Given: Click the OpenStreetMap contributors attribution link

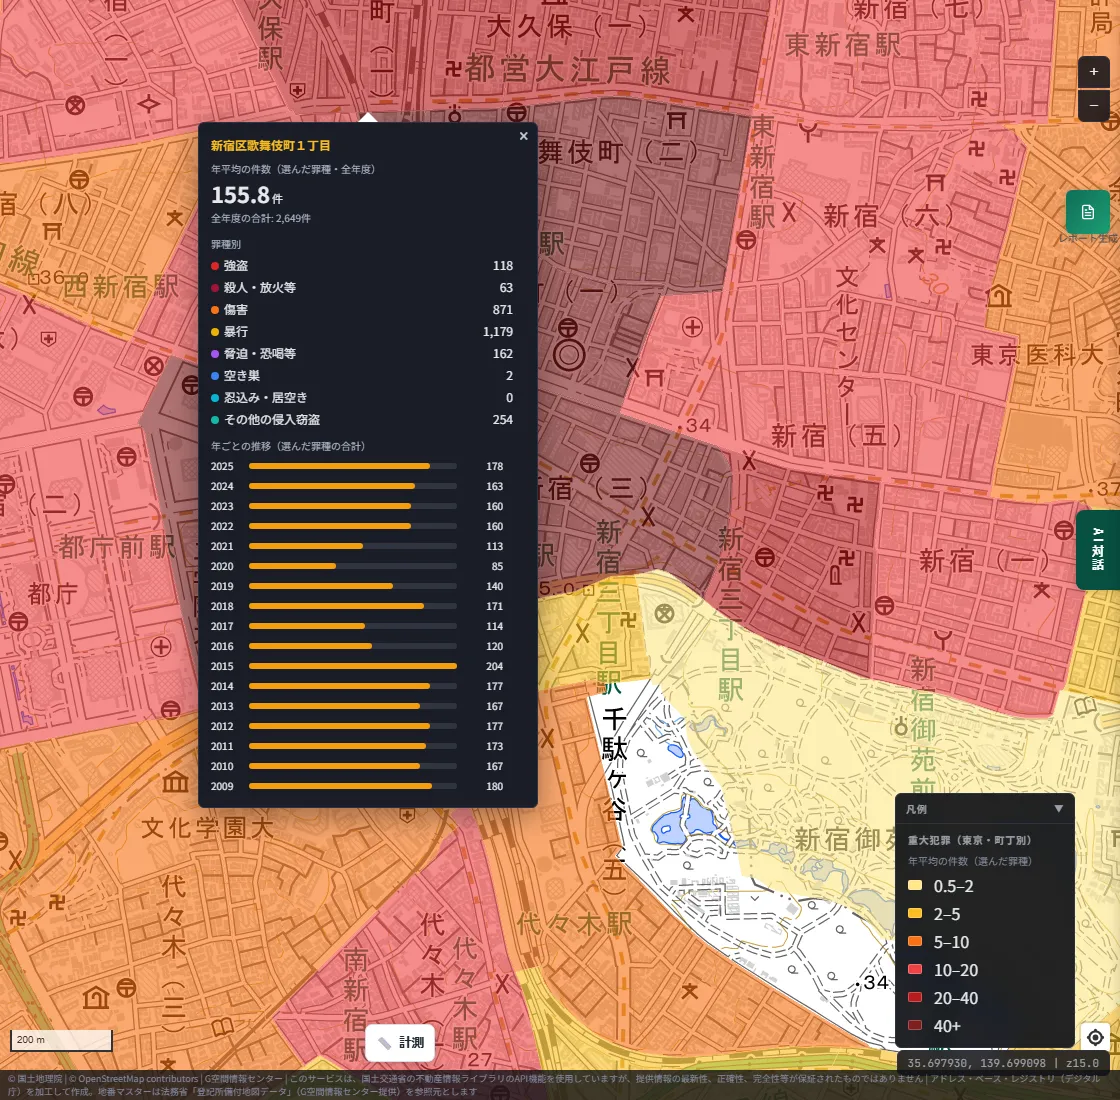Looking at the screenshot, I should [x=138, y=1079].
